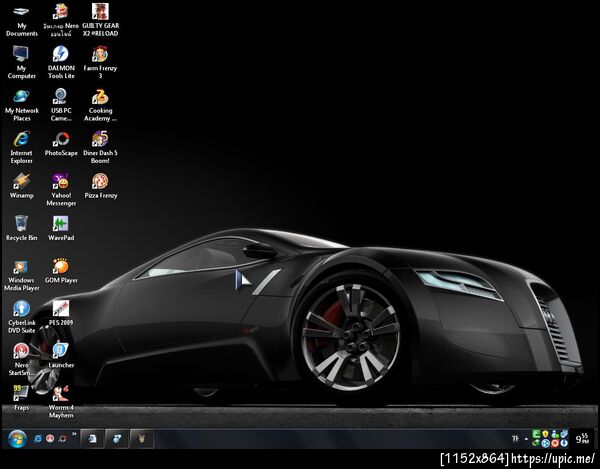Select the My Network Places icon

pyautogui.click(x=22, y=105)
